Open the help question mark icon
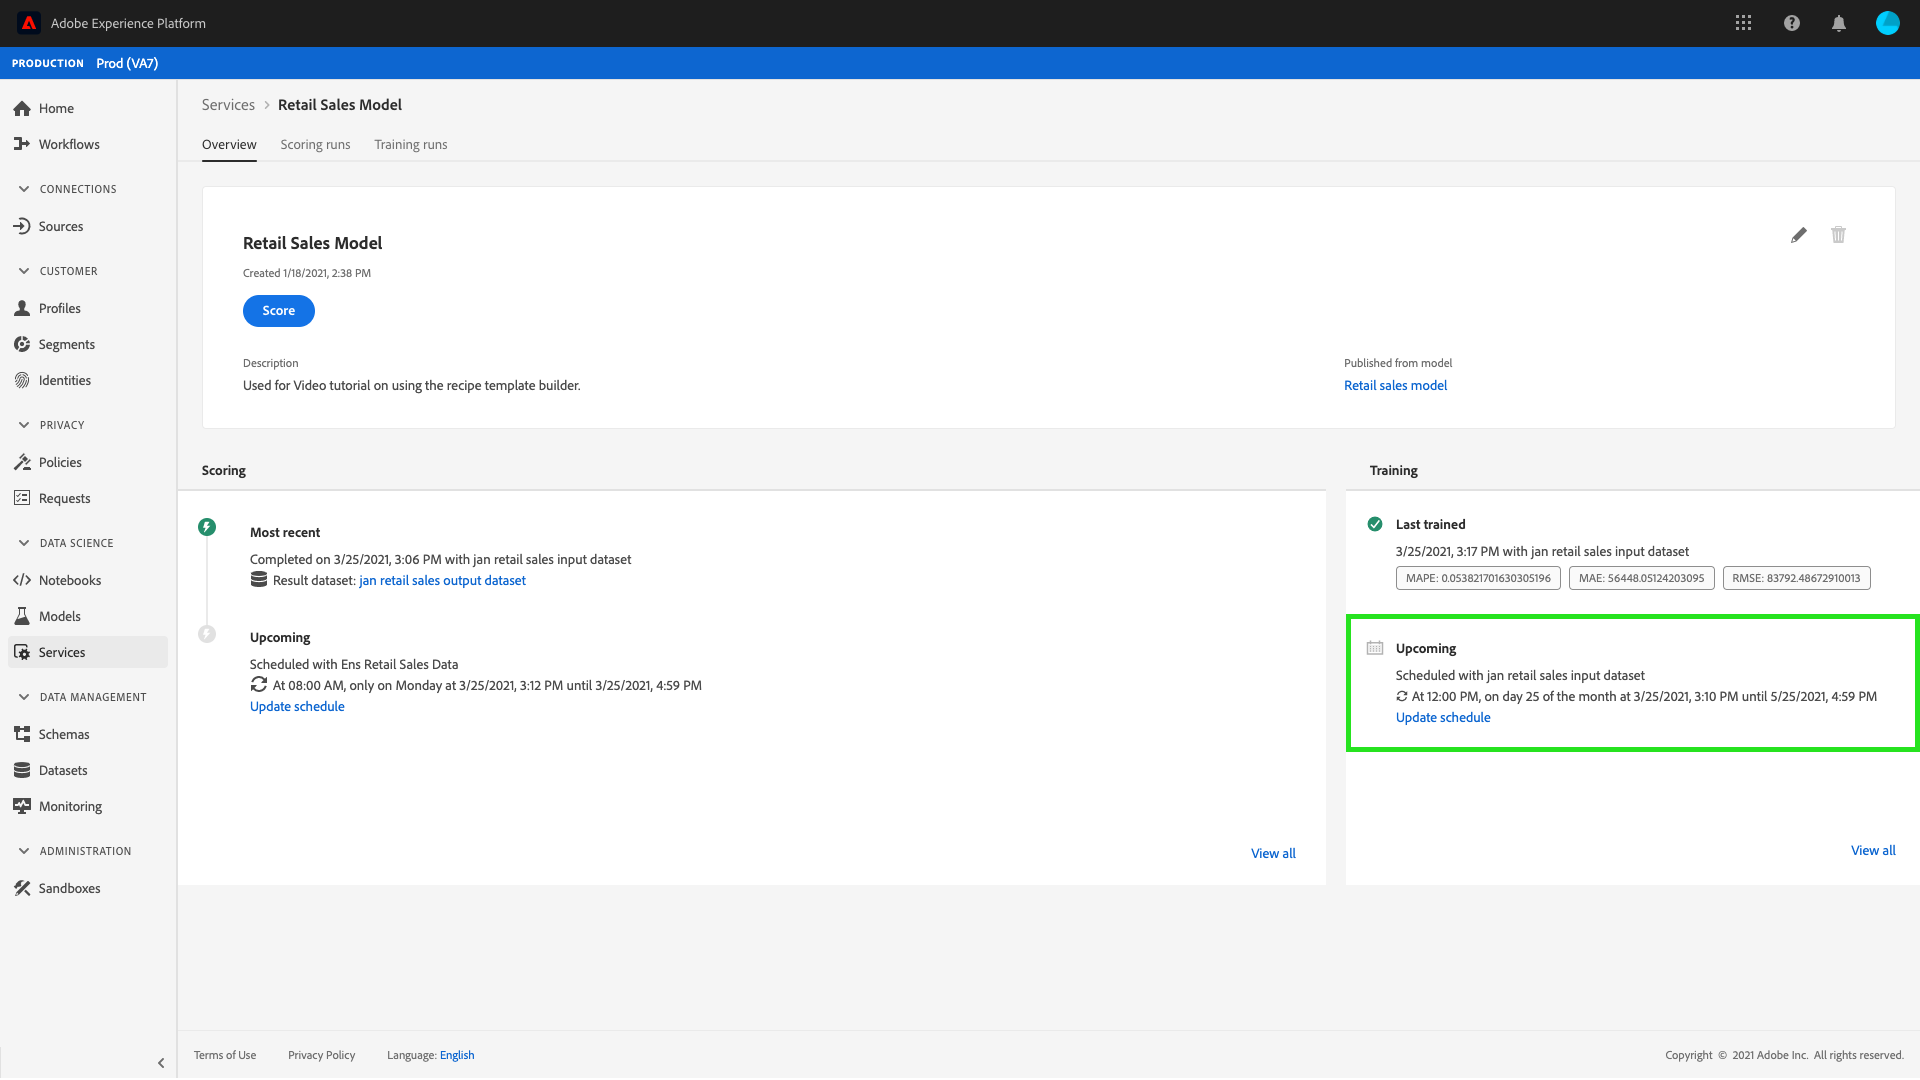This screenshot has height=1080, width=1920. point(1791,23)
